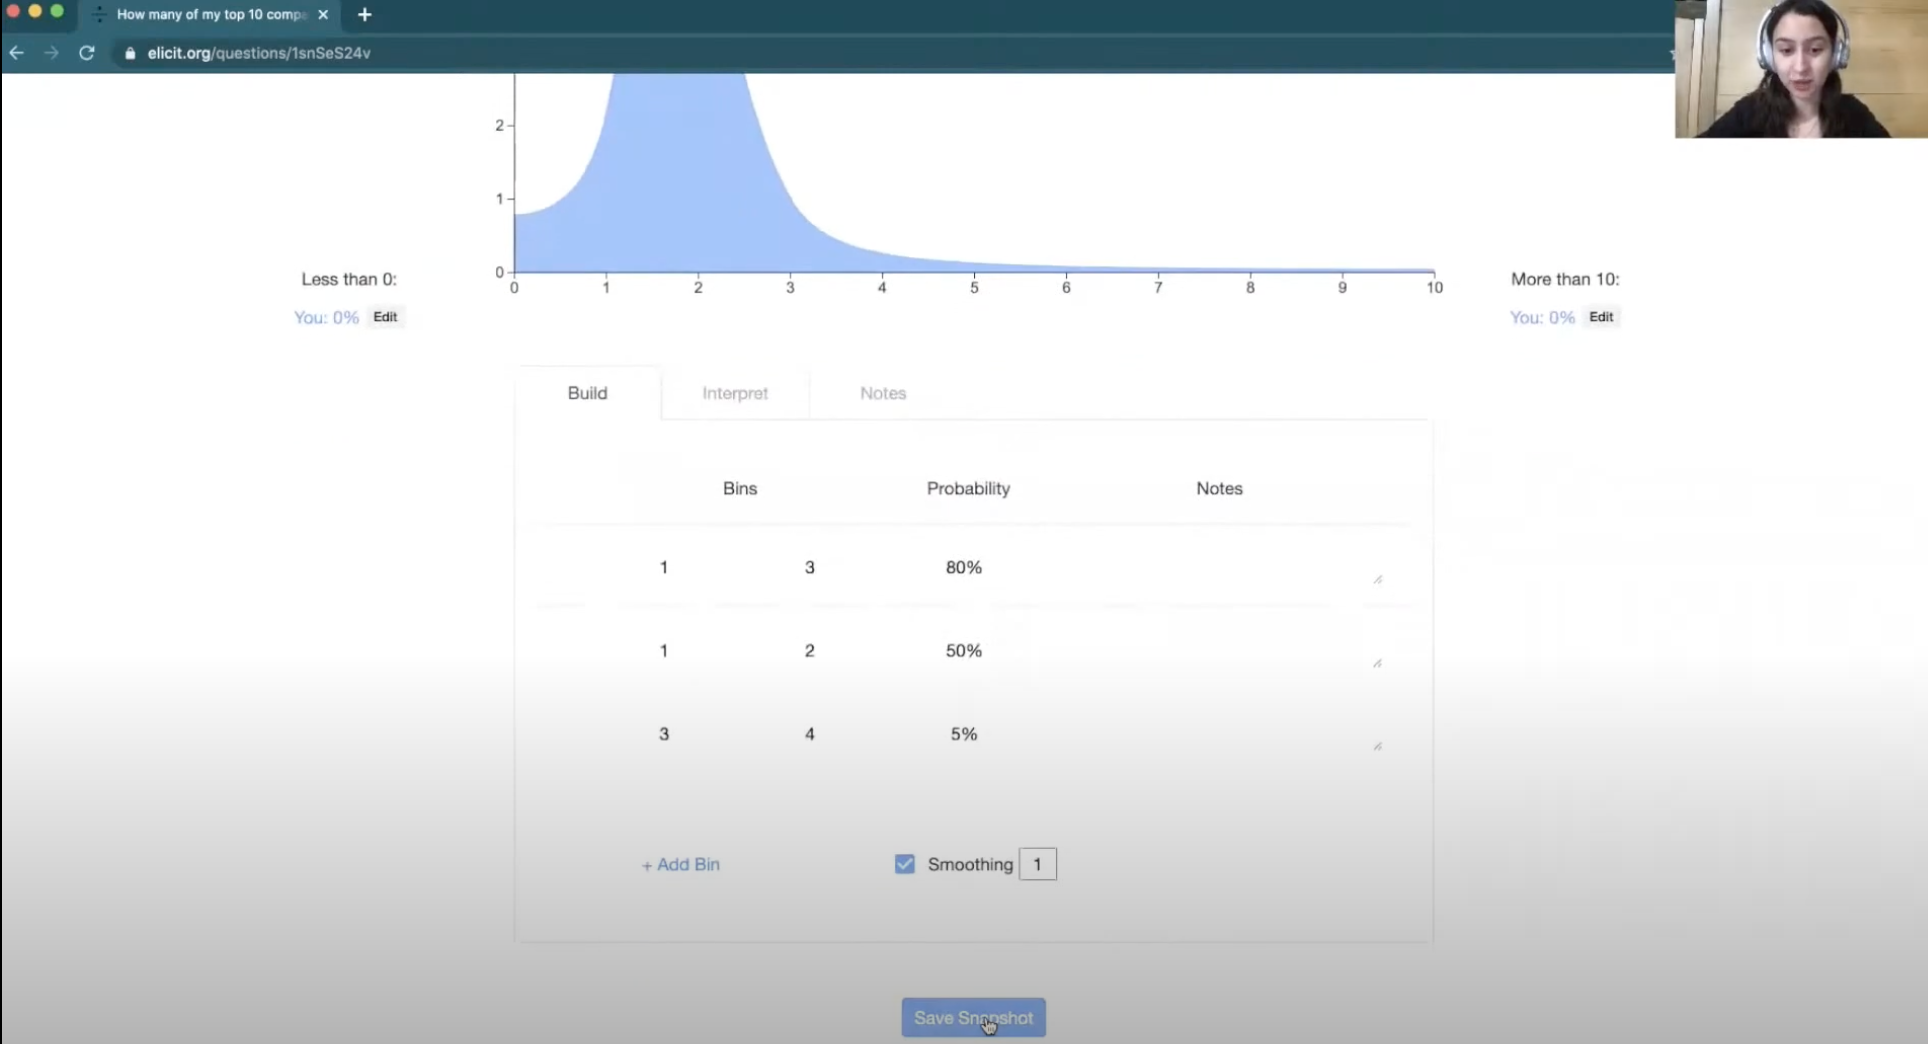Toggle the Smoothing checkbox

click(x=905, y=864)
